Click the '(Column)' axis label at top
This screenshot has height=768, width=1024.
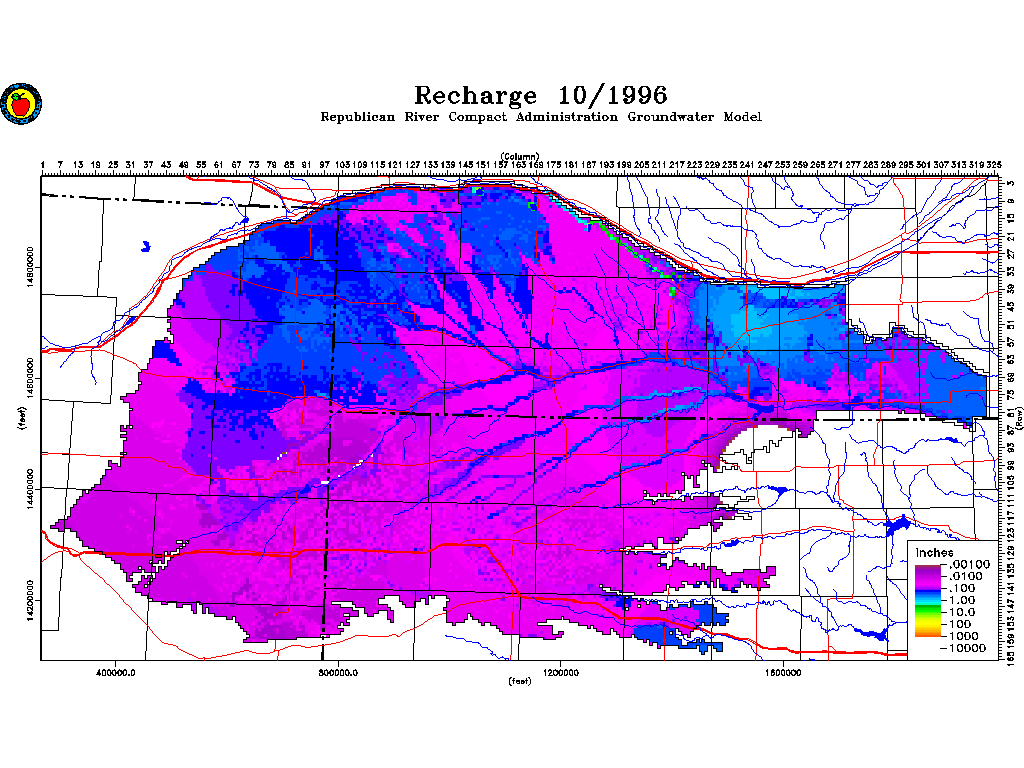(x=520, y=156)
